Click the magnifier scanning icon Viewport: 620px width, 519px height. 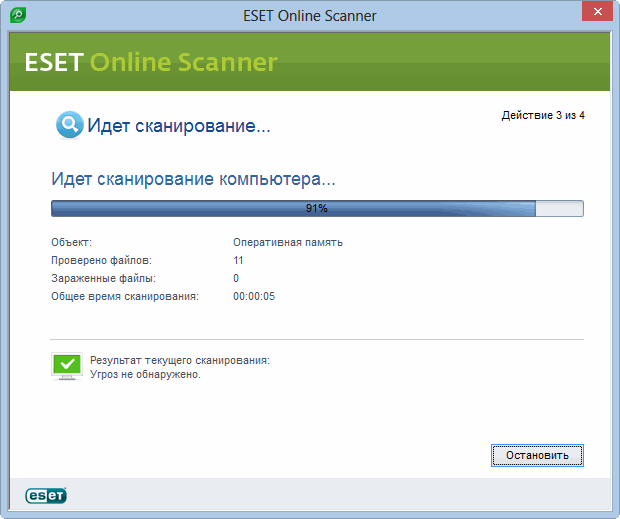pos(70,125)
